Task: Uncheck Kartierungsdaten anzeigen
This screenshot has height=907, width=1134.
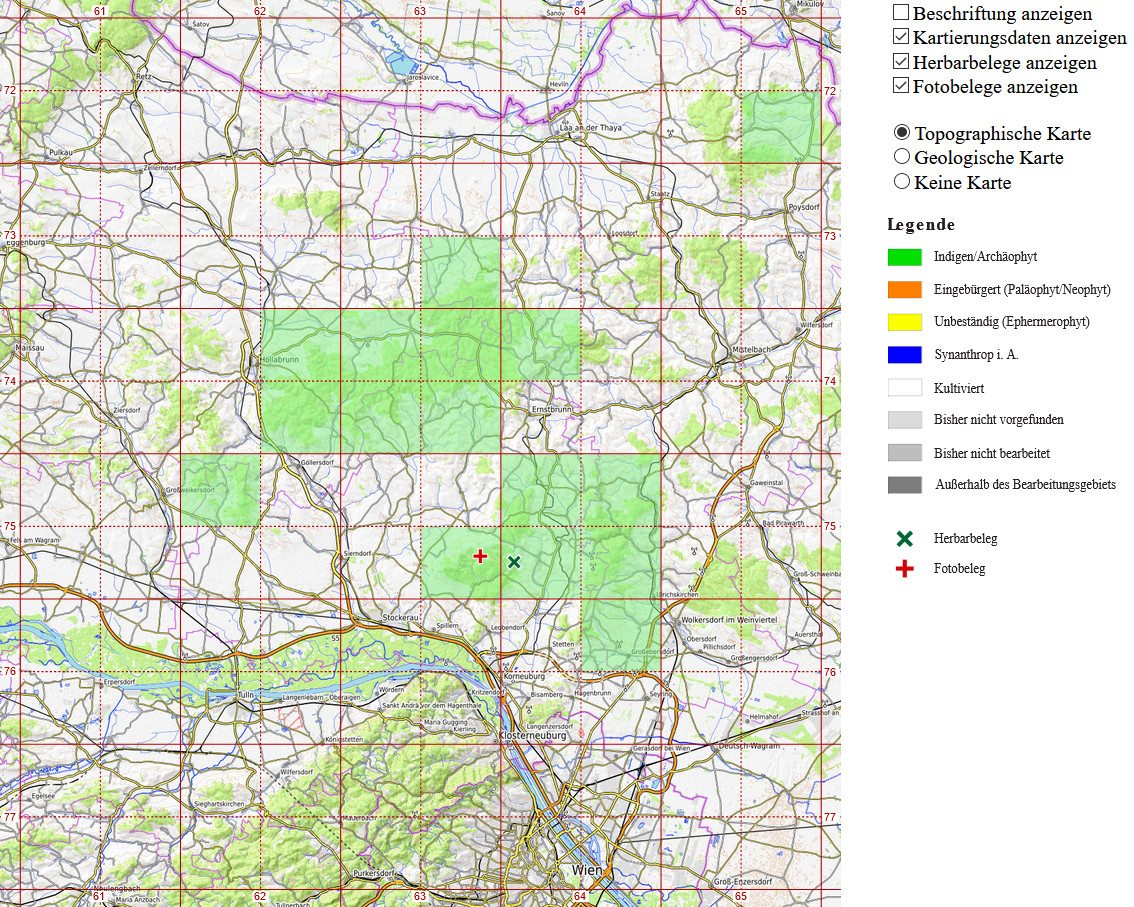Action: coord(900,36)
